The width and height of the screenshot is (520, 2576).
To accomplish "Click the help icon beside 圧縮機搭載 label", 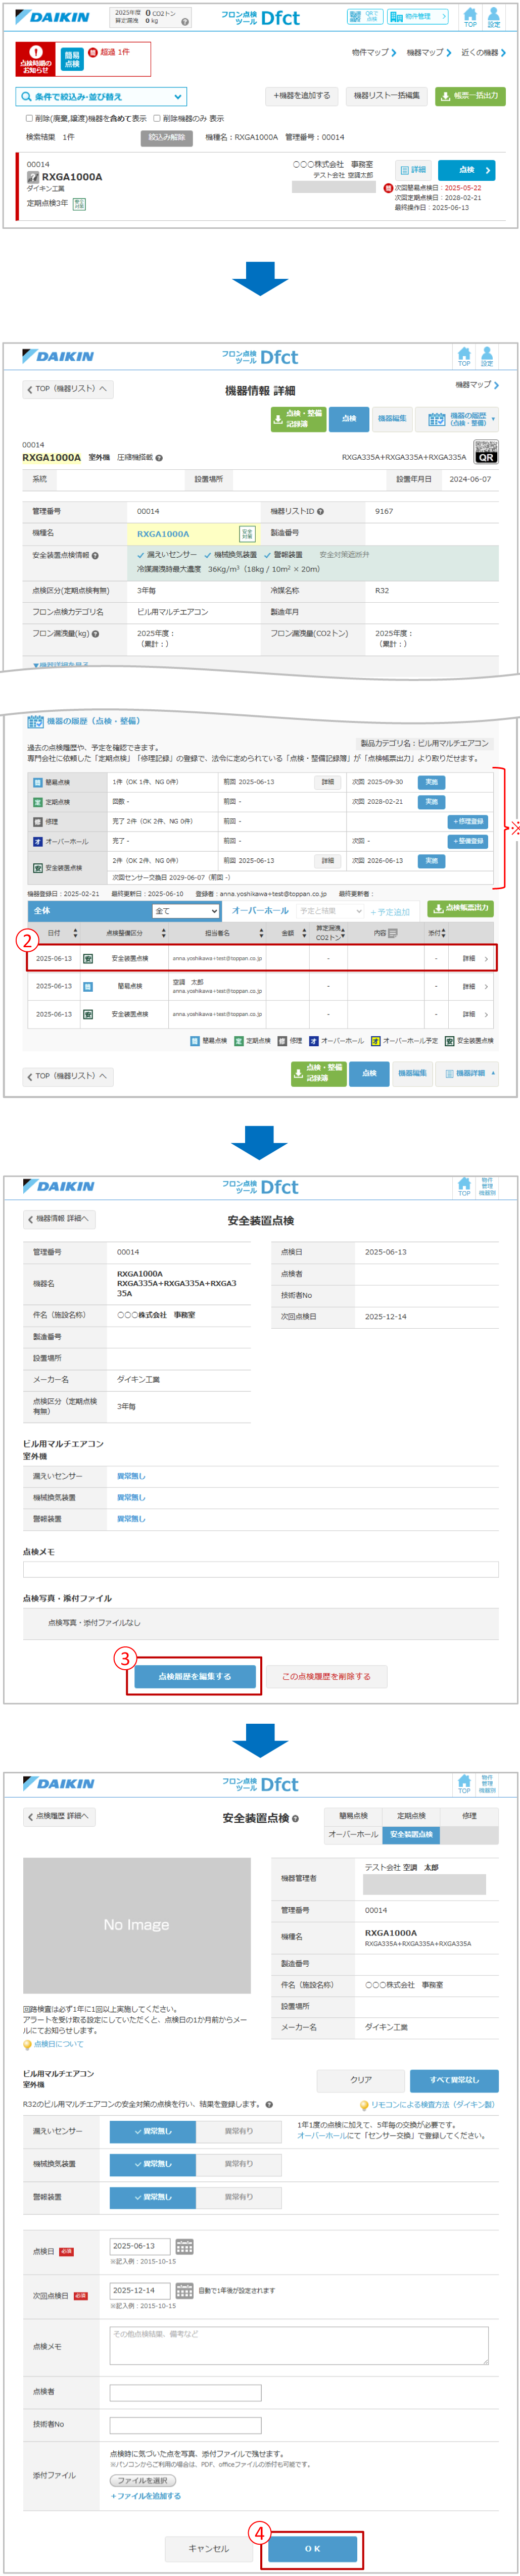I will 159,458.
